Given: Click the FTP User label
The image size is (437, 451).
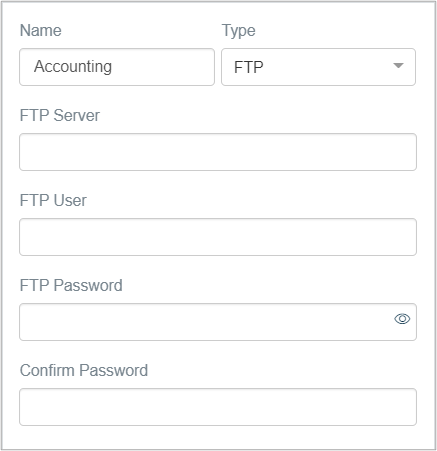Looking at the screenshot, I should [53, 201].
